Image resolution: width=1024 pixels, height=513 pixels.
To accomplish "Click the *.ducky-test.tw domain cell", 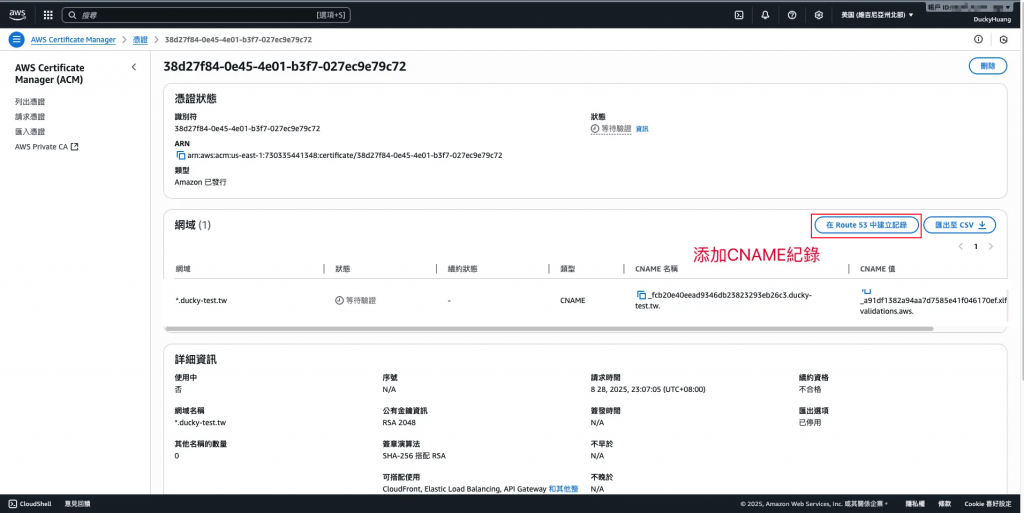I will (x=201, y=301).
